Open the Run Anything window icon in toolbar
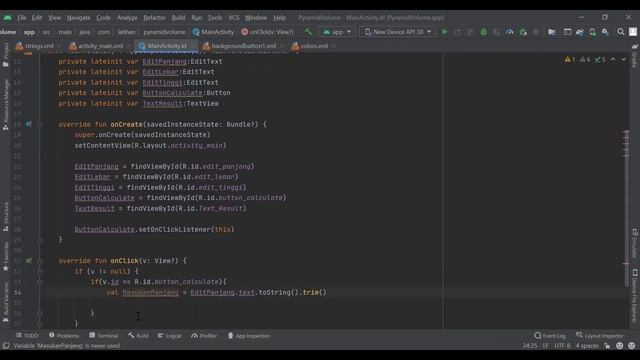 (x=567, y=32)
